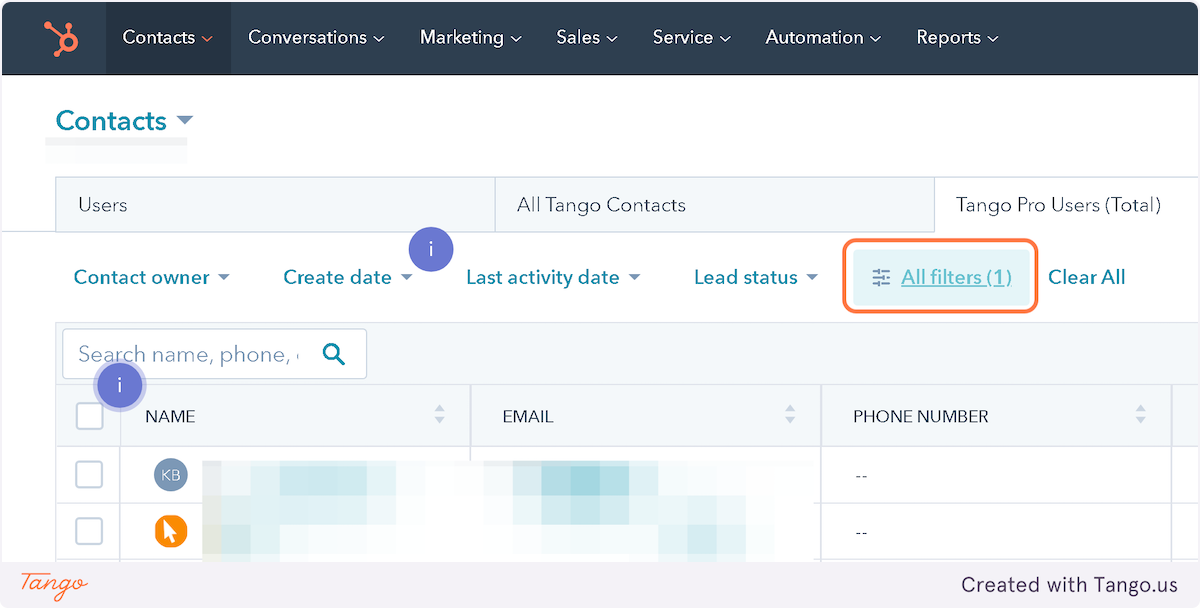Open the Sales navigation menu
The width and height of the screenshot is (1200, 608).
tap(587, 37)
